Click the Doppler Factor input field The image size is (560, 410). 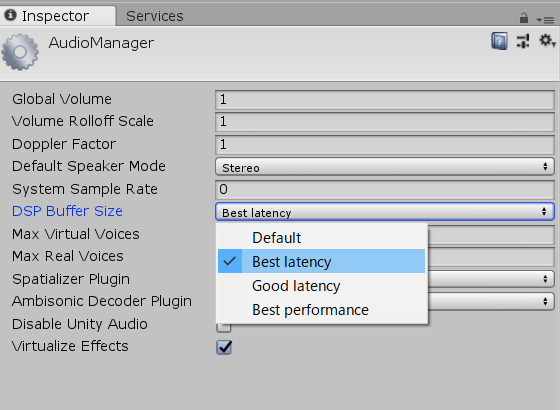pyautogui.click(x=385, y=145)
